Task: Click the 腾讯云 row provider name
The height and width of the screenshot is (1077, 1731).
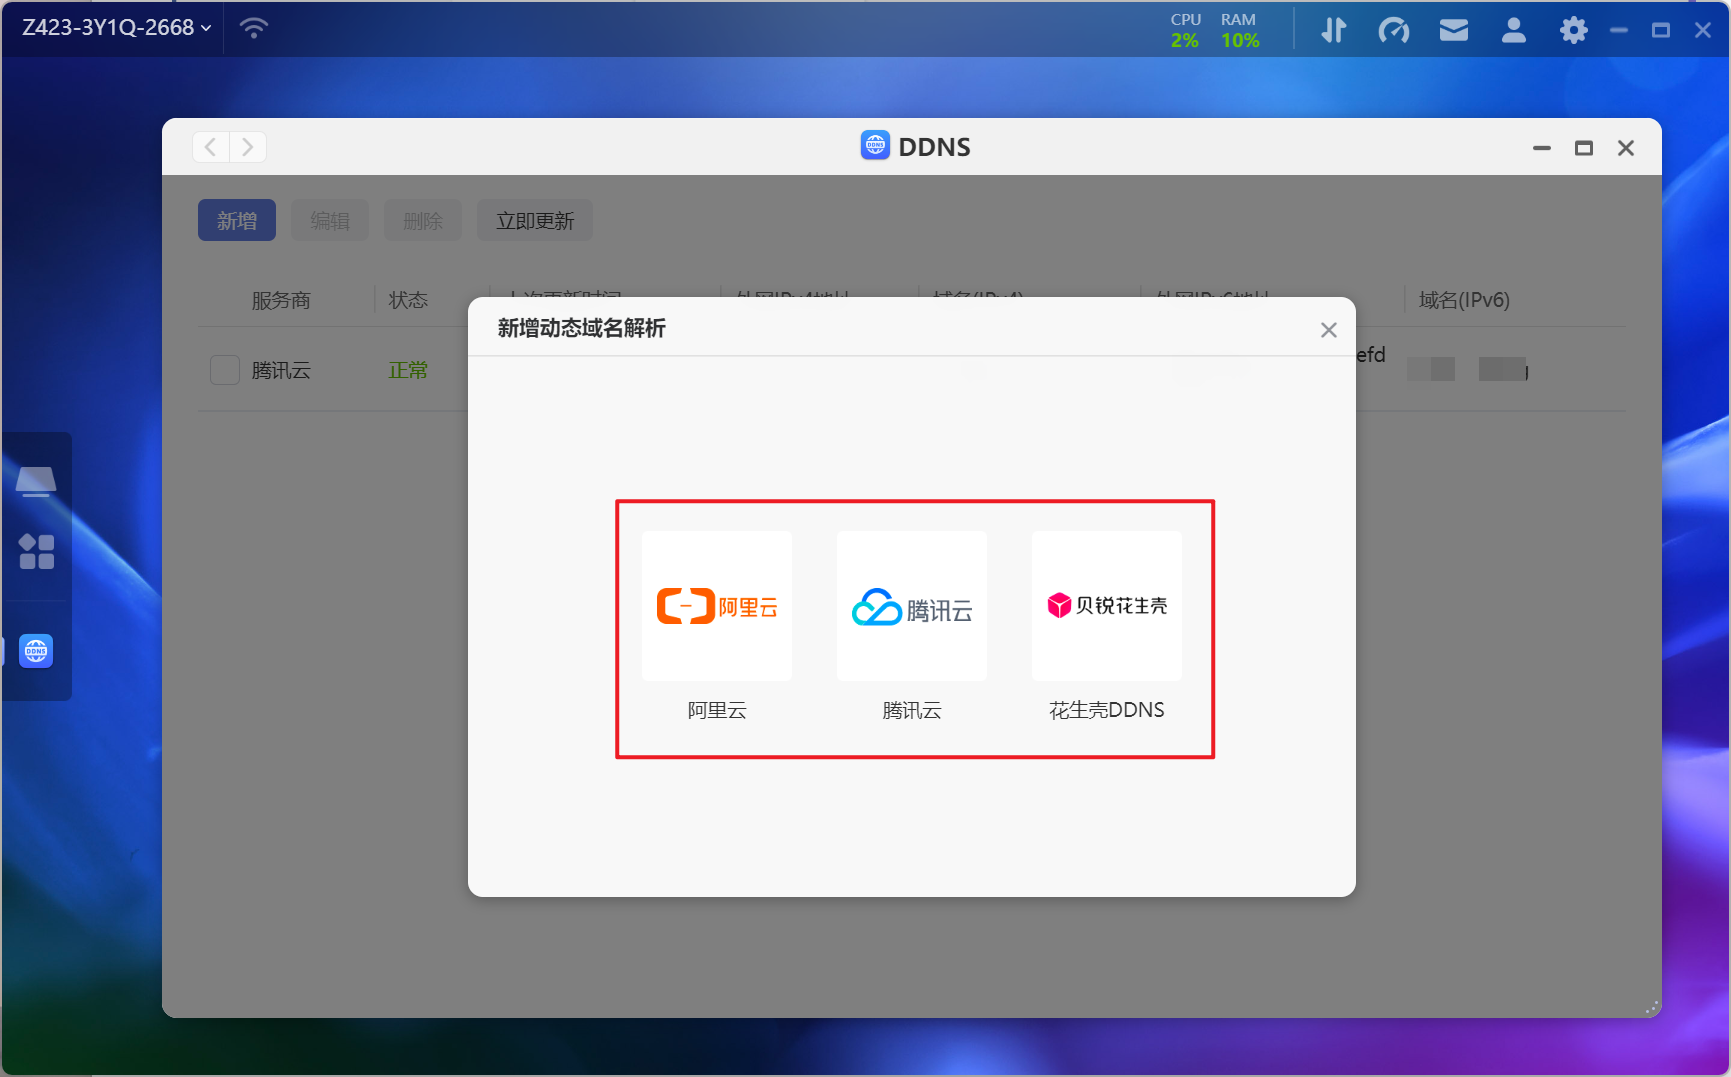Action: (281, 370)
